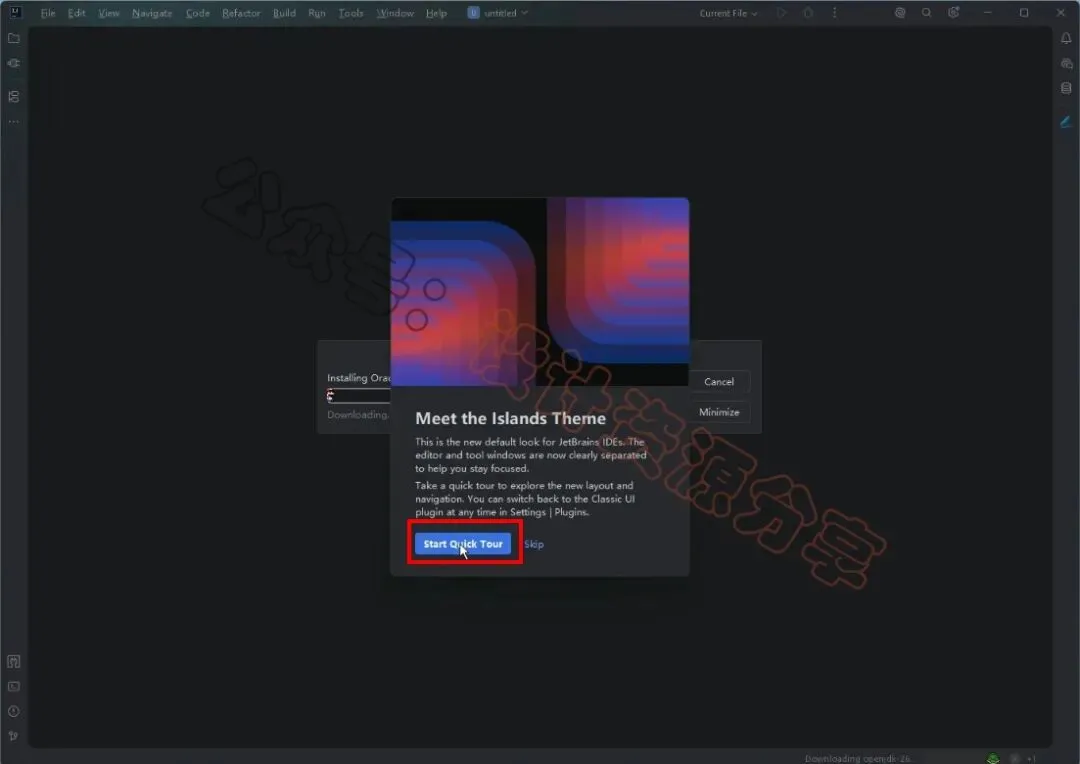Open the Structure tool window icon
Viewport: 1080px width, 764px height.
click(14, 96)
